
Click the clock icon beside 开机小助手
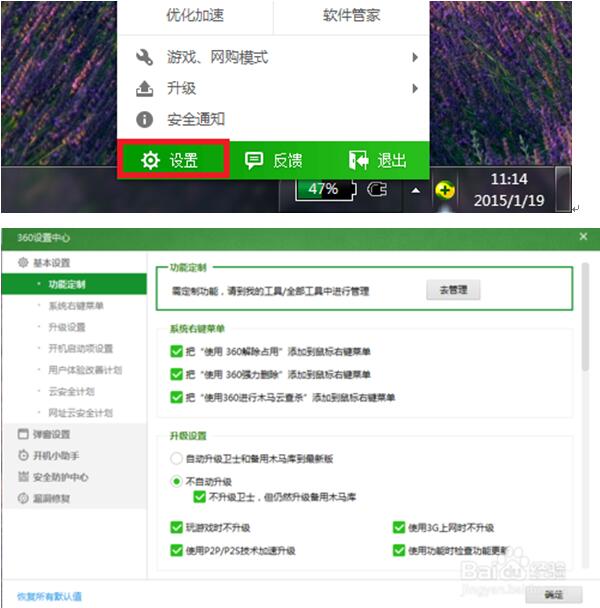(x=23, y=455)
